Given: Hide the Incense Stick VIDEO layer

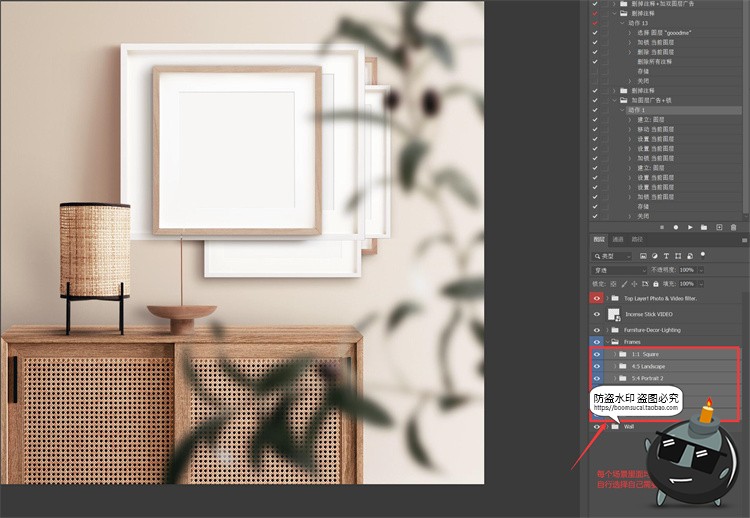Looking at the screenshot, I should (597, 314).
